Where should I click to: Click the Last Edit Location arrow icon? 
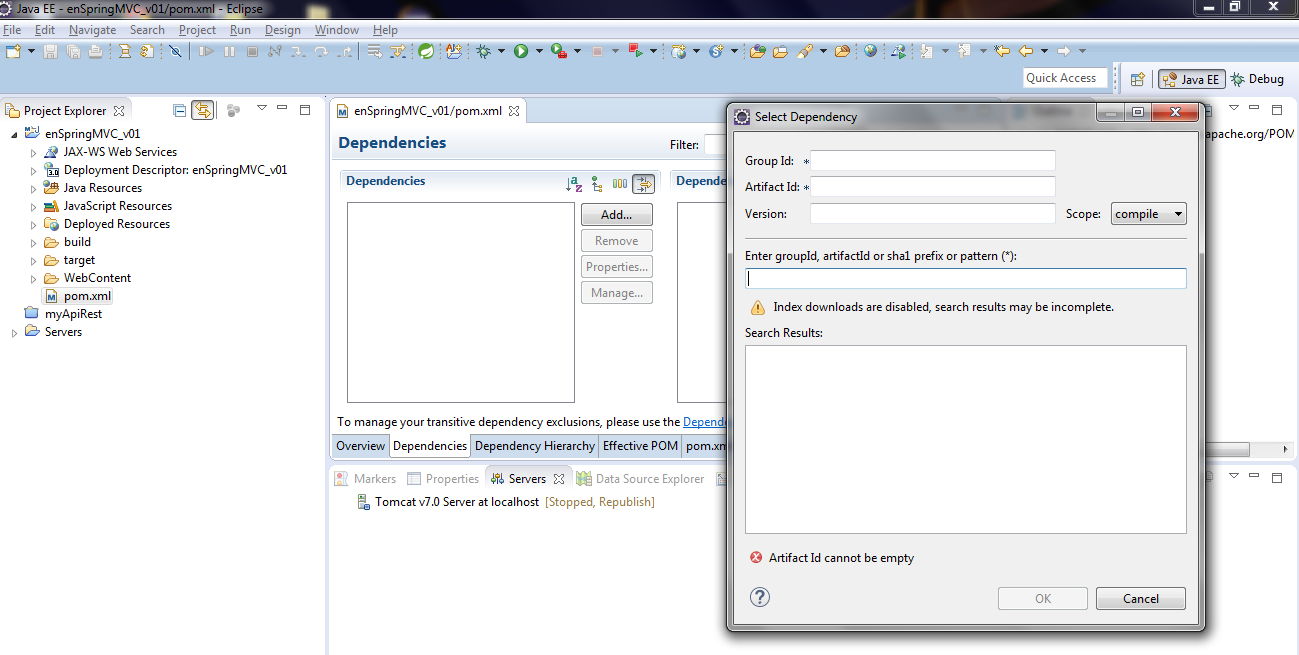[x=1001, y=51]
